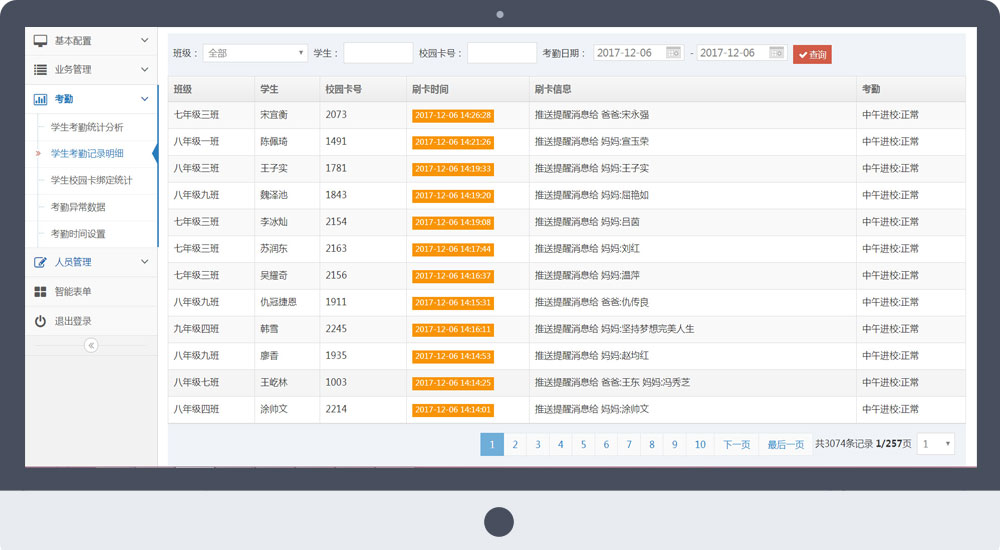
Task: Click the list icon beside 业务管理
Action: click(x=41, y=70)
